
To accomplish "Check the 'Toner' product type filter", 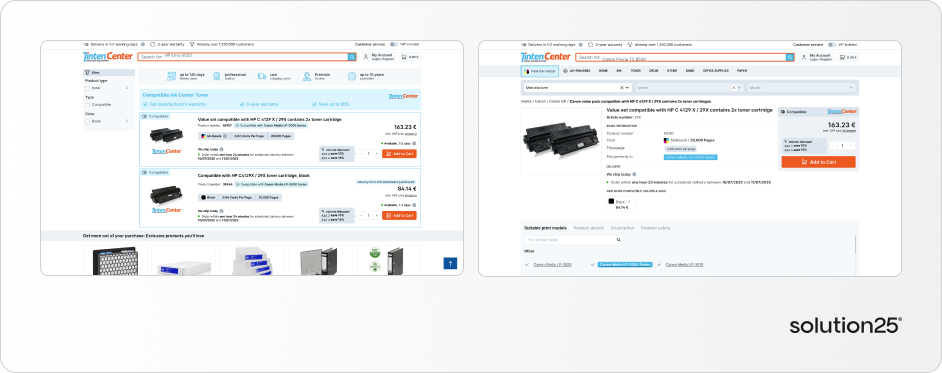I will point(88,88).
